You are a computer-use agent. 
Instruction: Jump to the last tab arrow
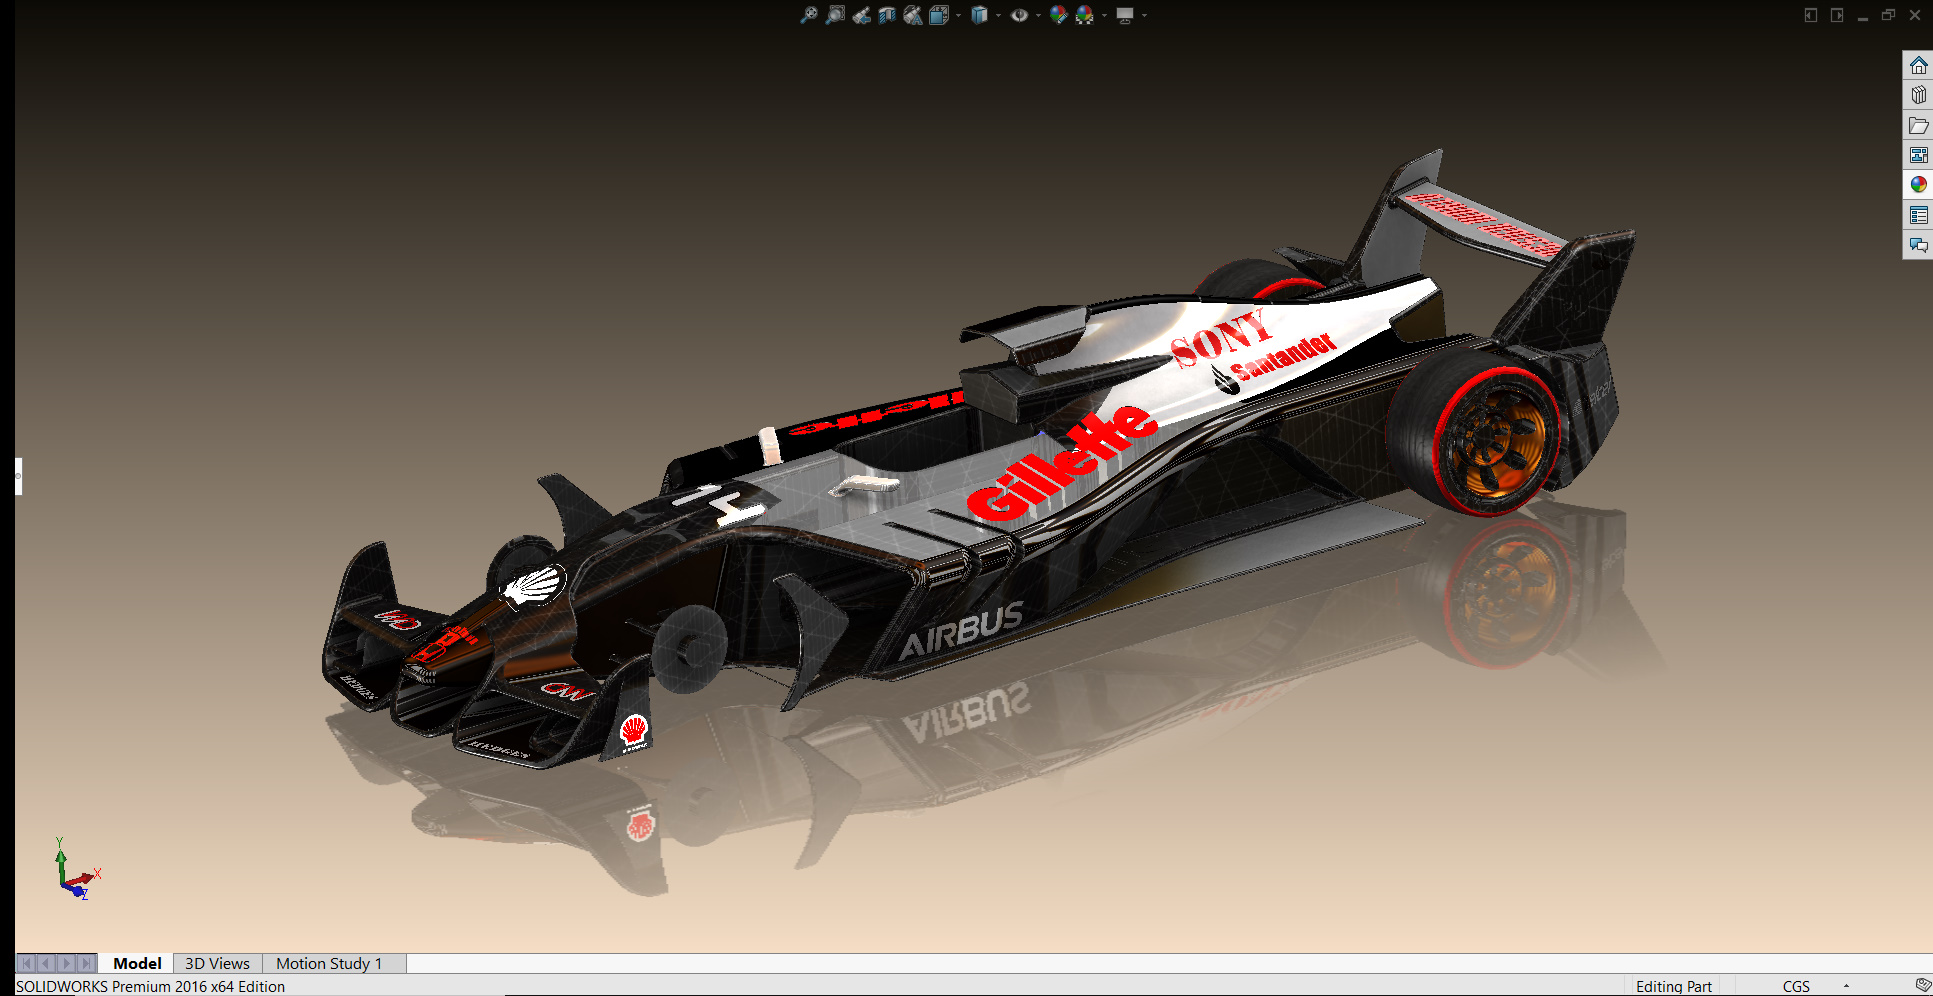[87, 963]
